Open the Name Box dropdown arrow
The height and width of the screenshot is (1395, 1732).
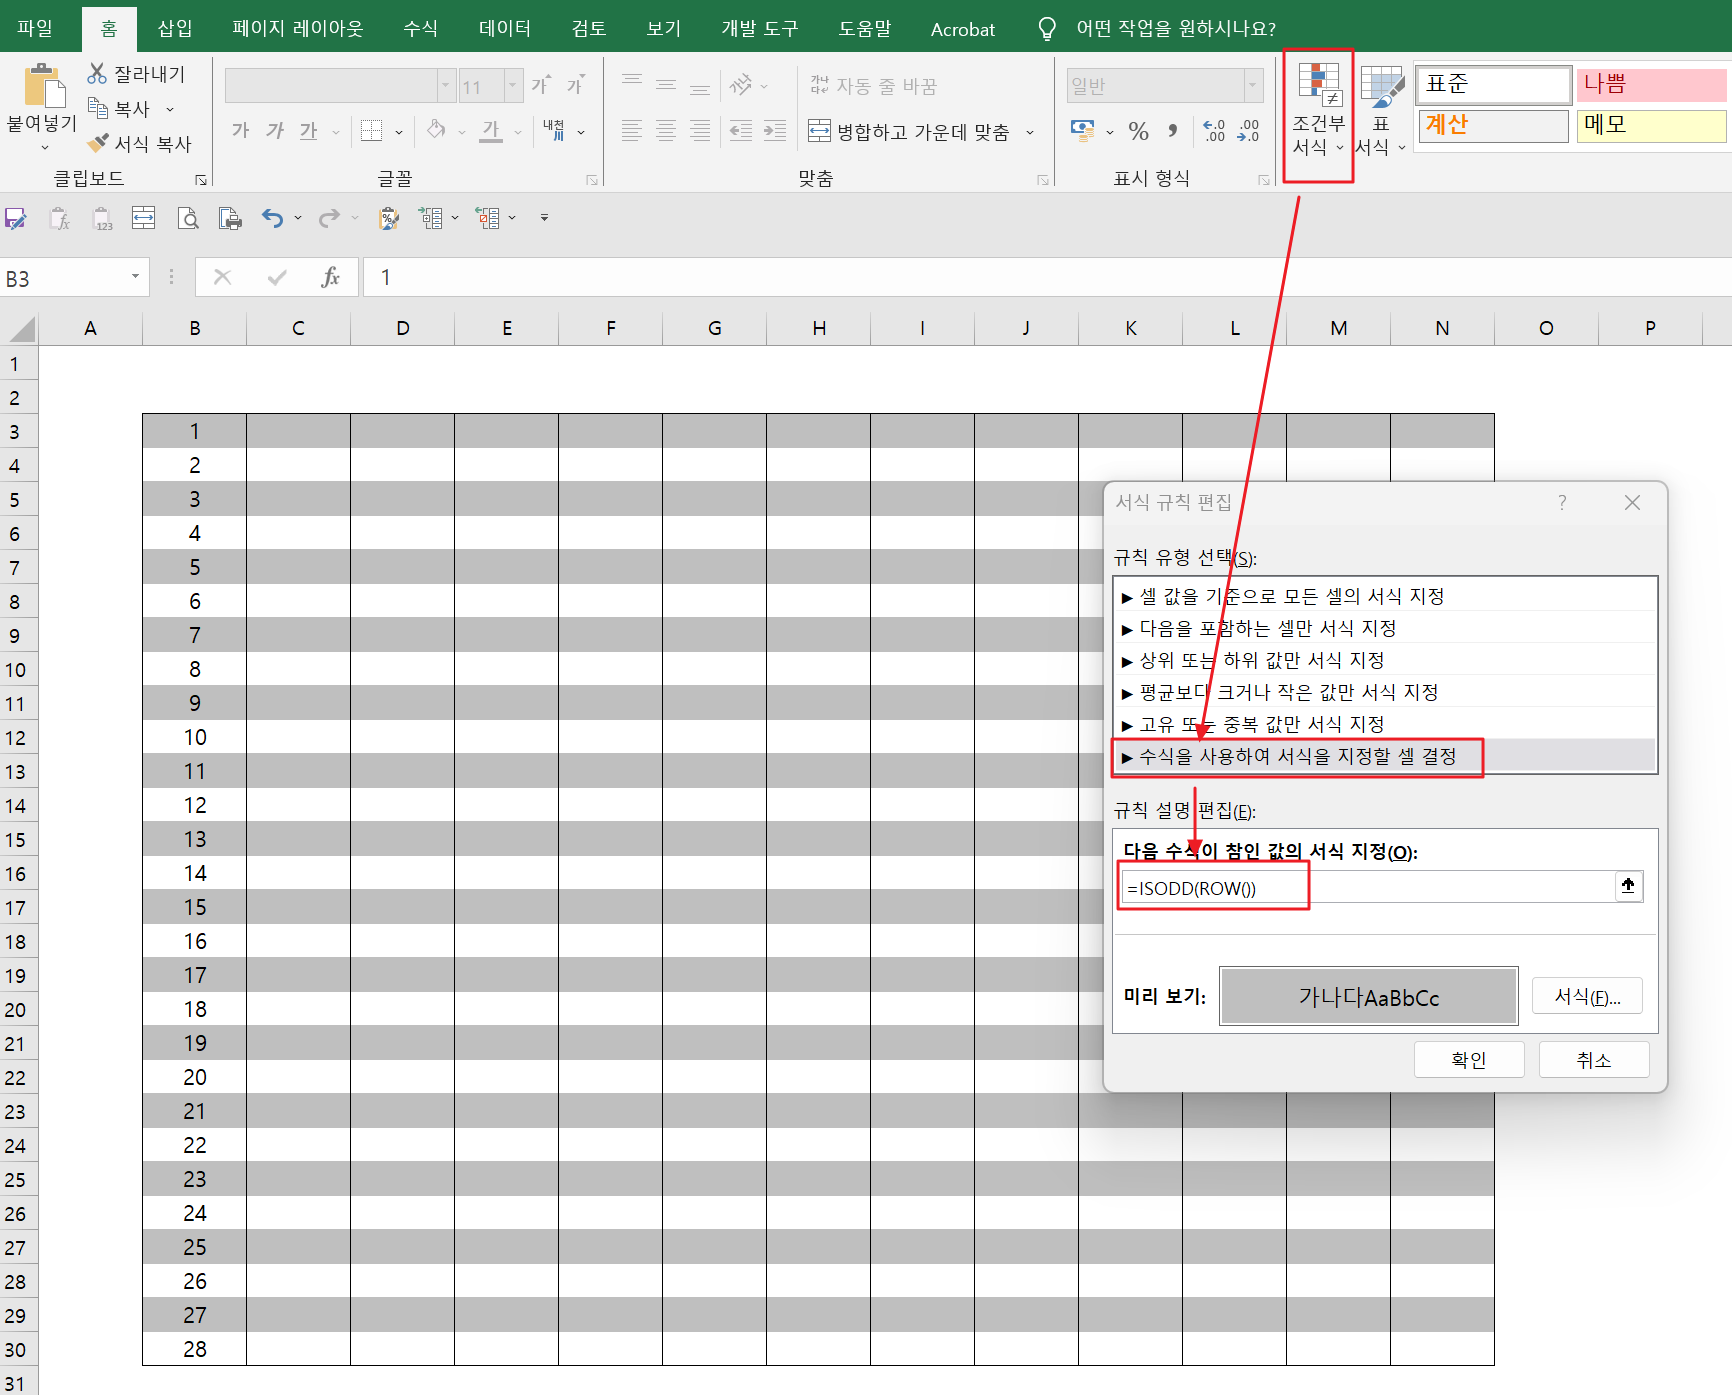tap(135, 277)
